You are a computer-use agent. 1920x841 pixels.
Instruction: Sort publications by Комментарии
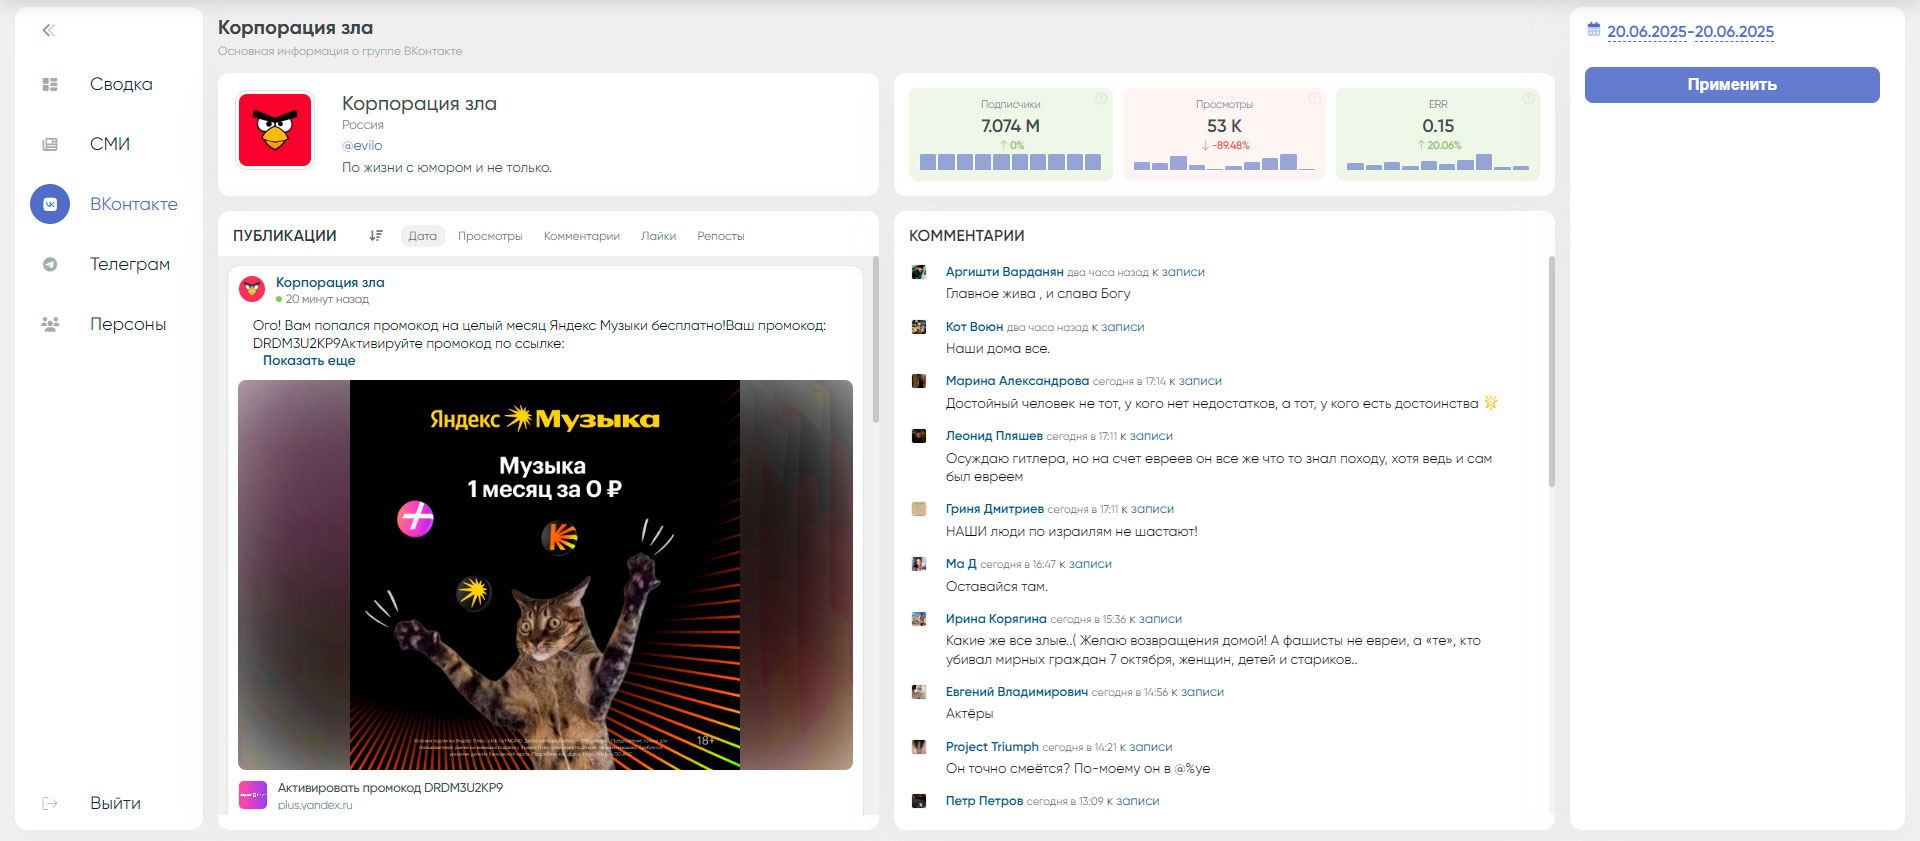pos(581,236)
